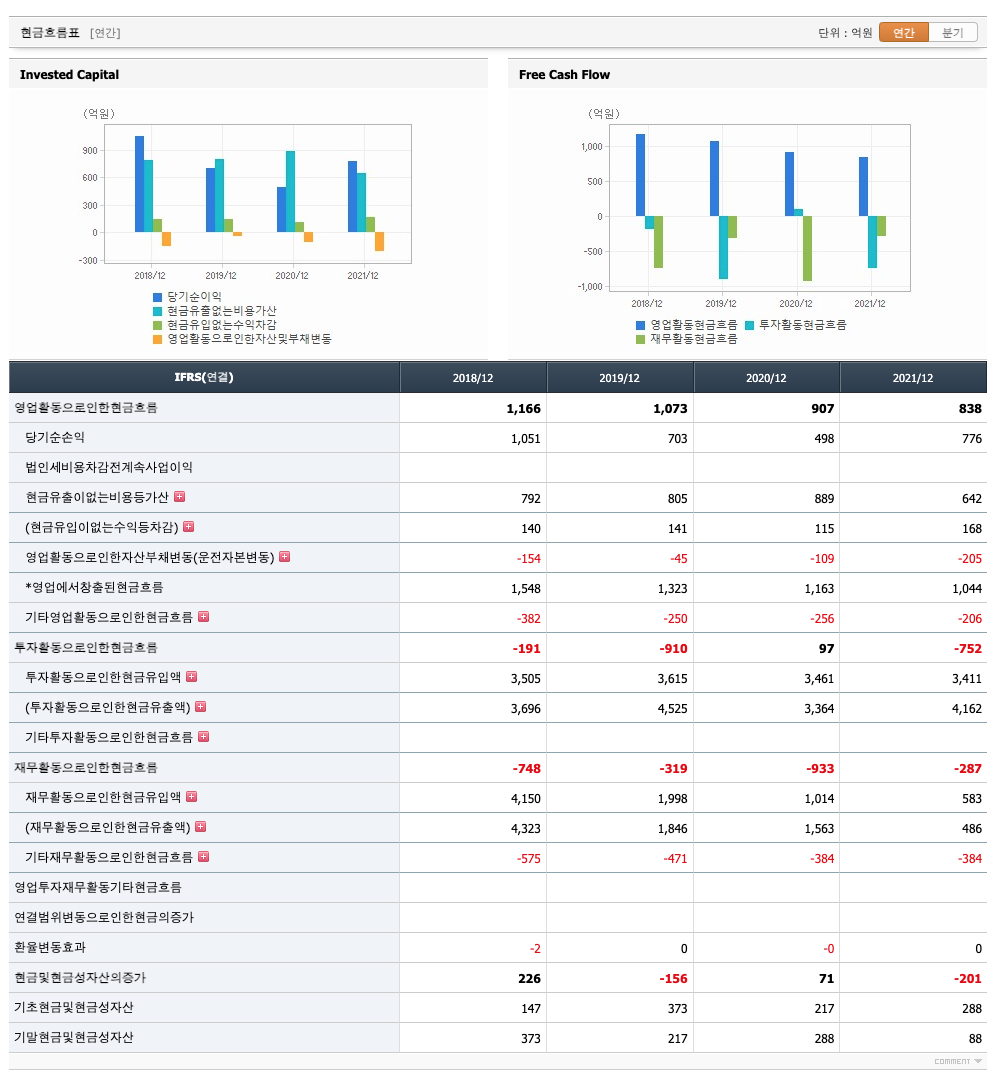This screenshot has height=1080, width=997.
Task: Click the Invested Capital chart title
Action: coord(69,74)
